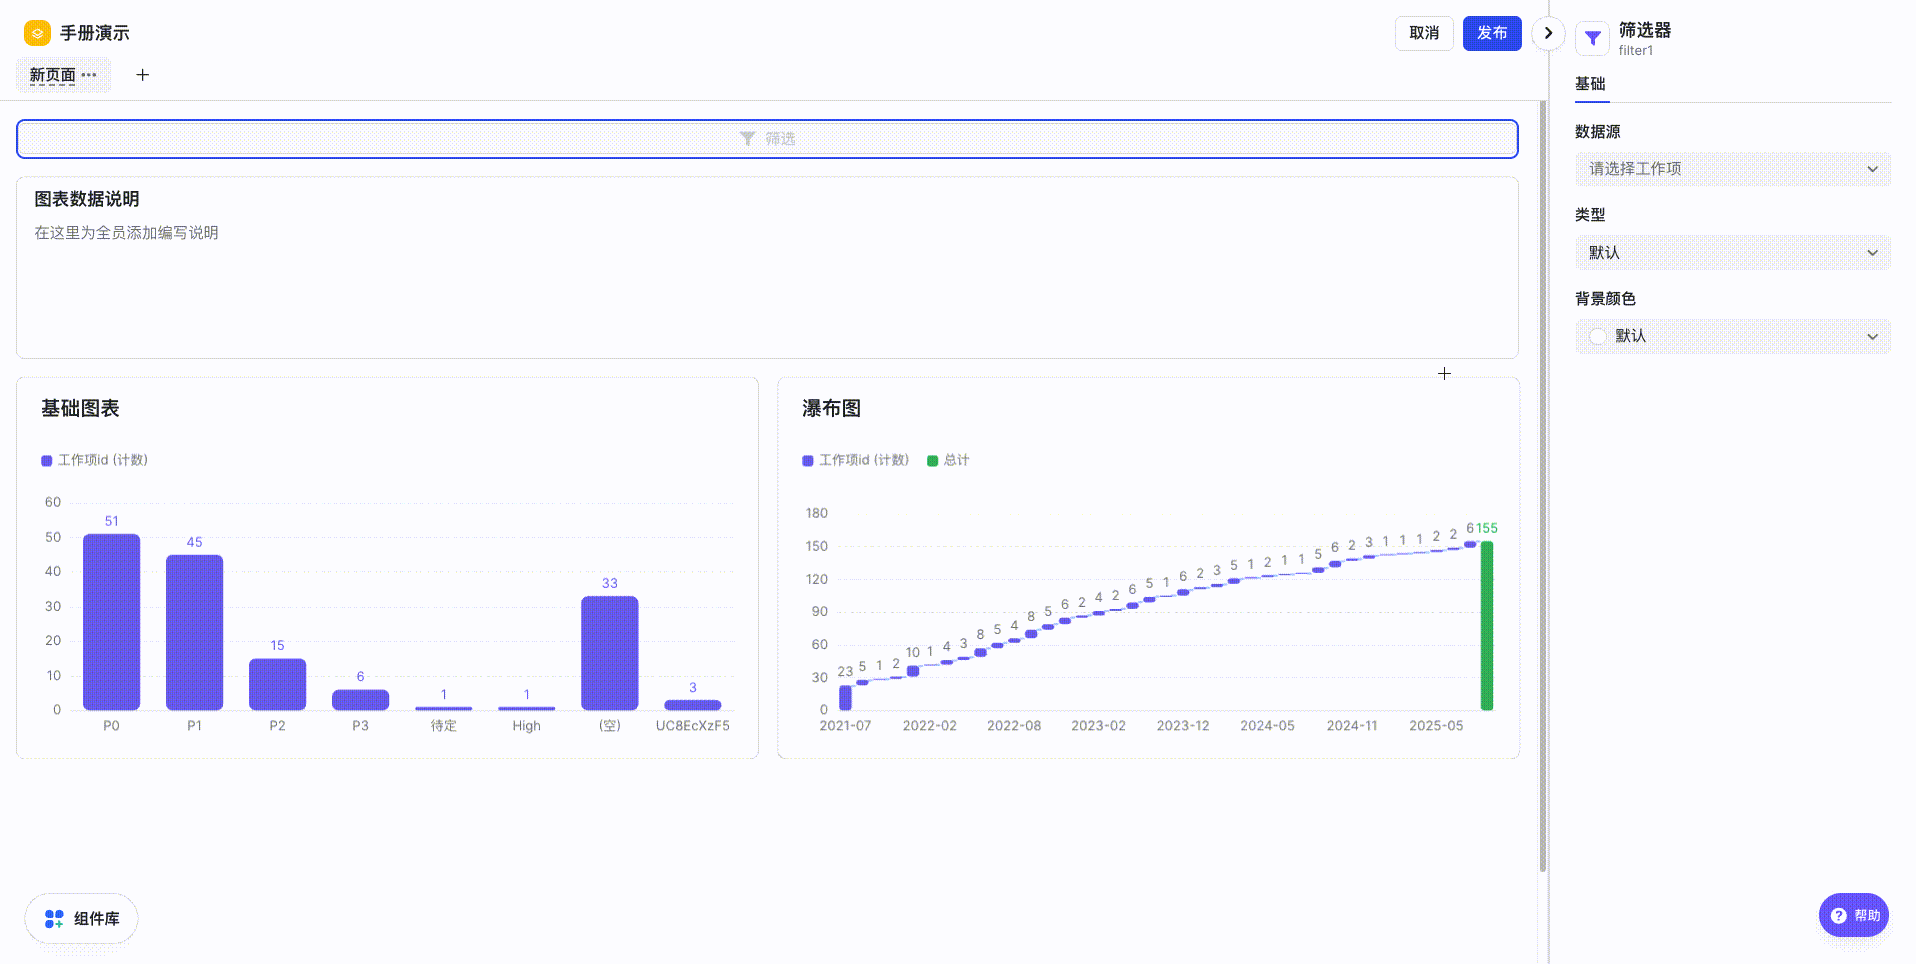Click the canvas vertical scrollbar
Screen dimensions: 1916x964
(x=1543, y=487)
